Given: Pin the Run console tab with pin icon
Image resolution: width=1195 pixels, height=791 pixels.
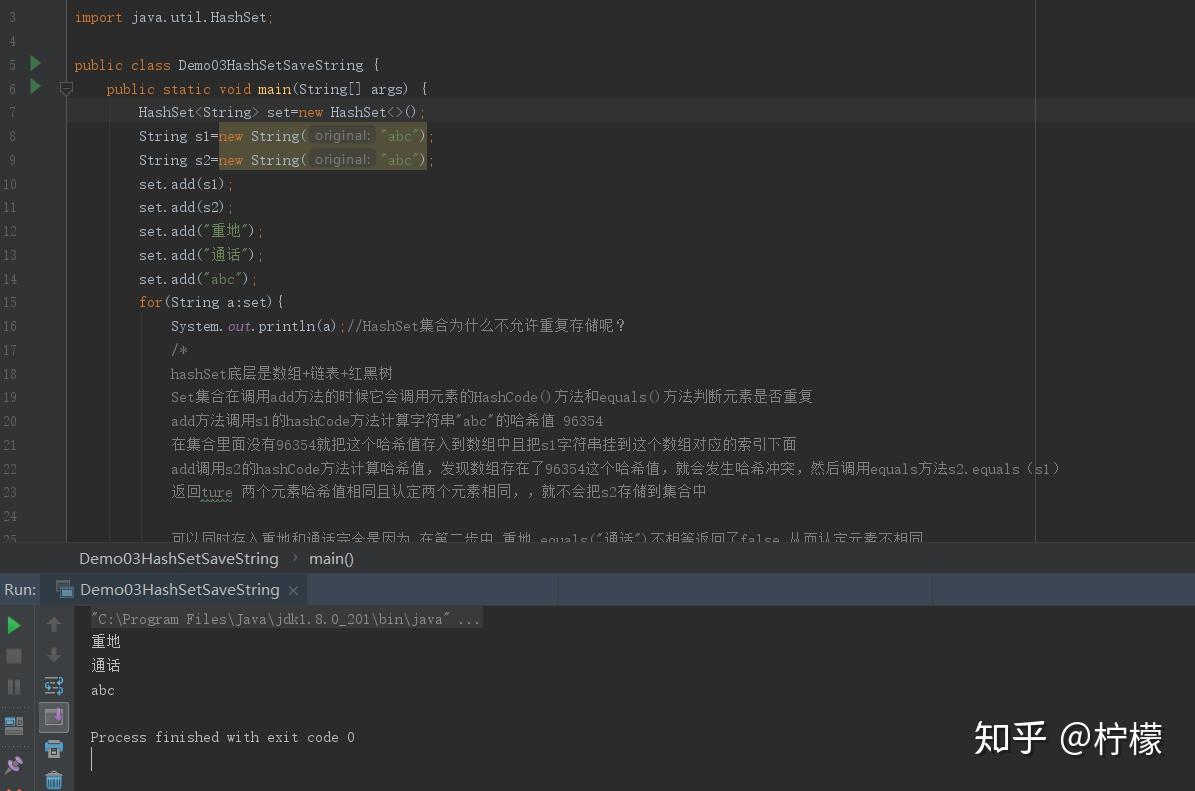Looking at the screenshot, I should click(x=14, y=765).
